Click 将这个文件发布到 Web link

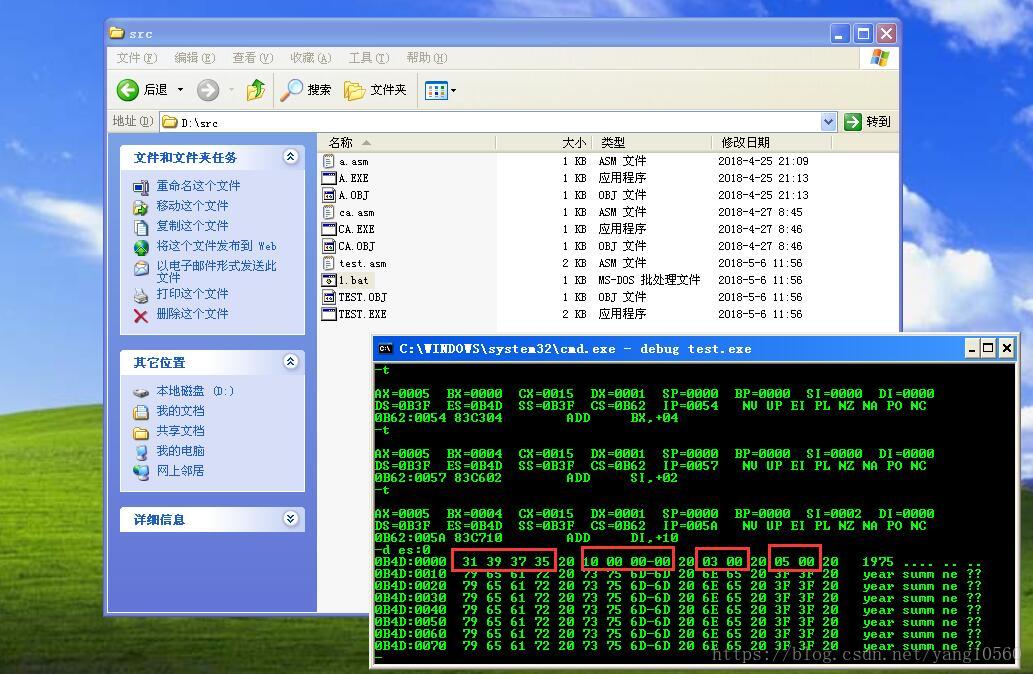pyautogui.click(x=217, y=246)
